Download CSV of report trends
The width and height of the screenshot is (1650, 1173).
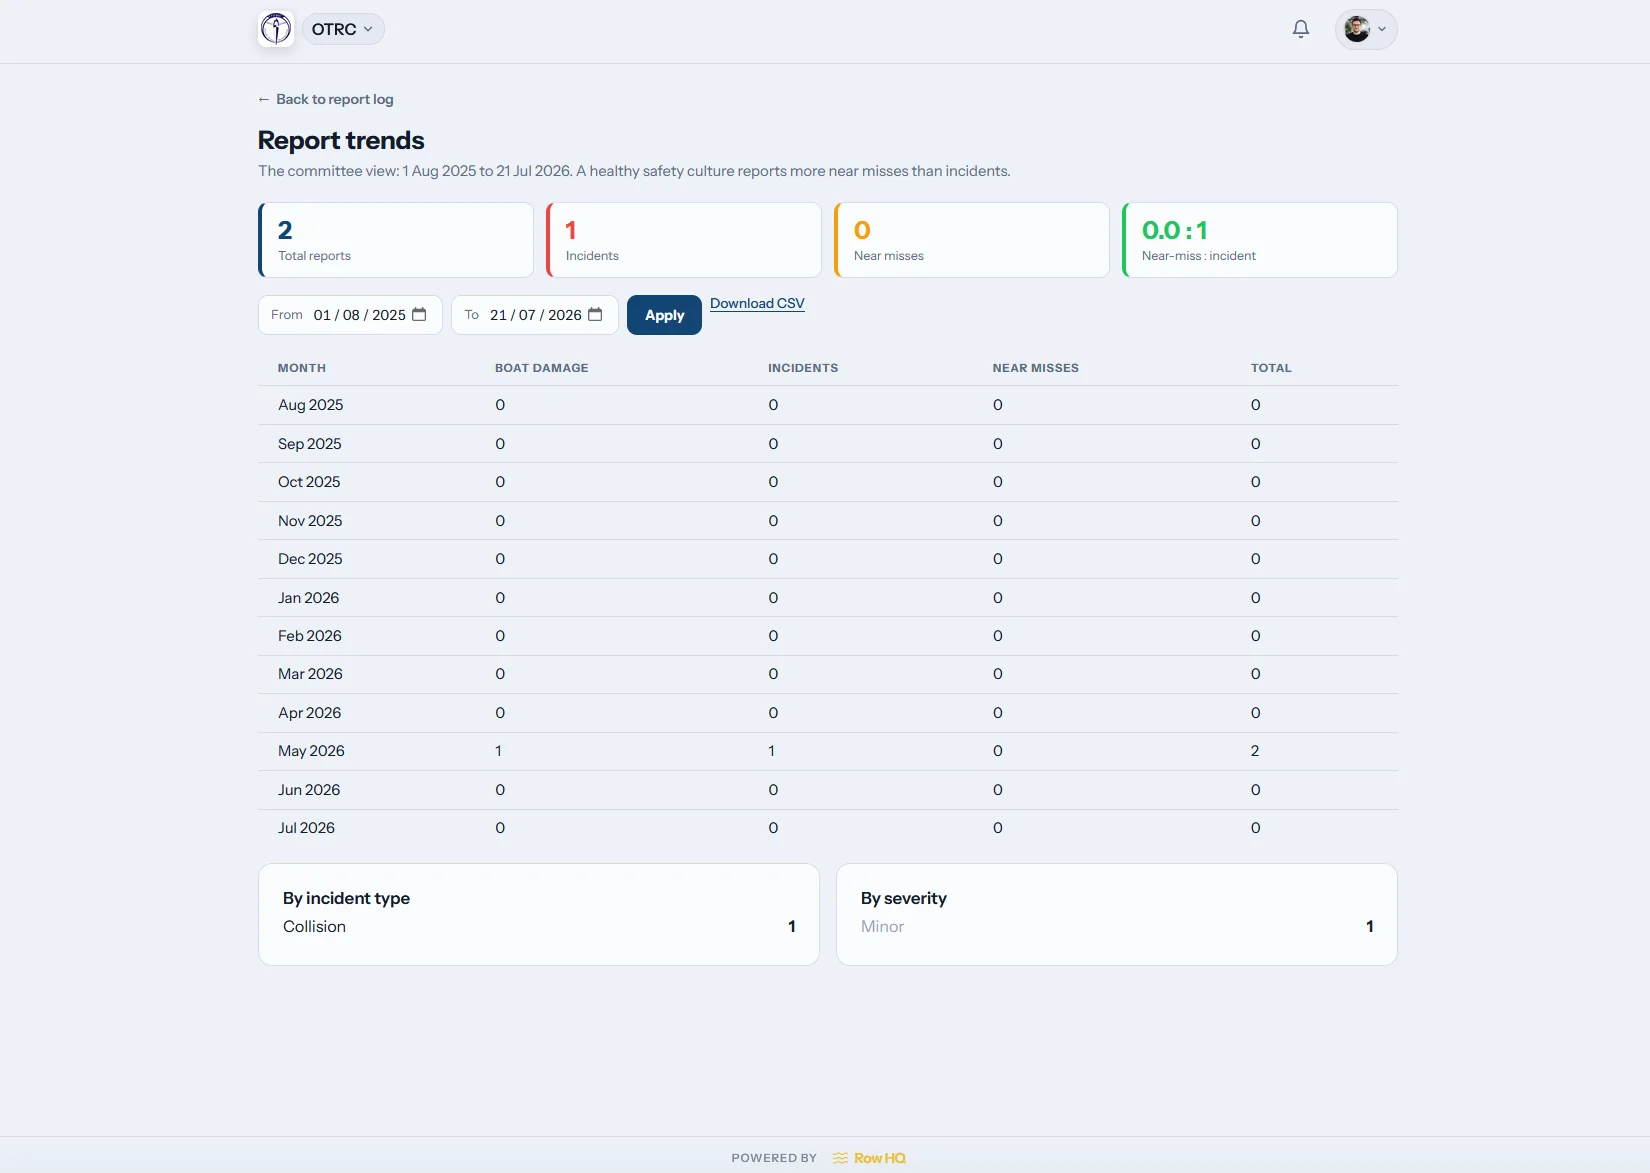coord(757,303)
